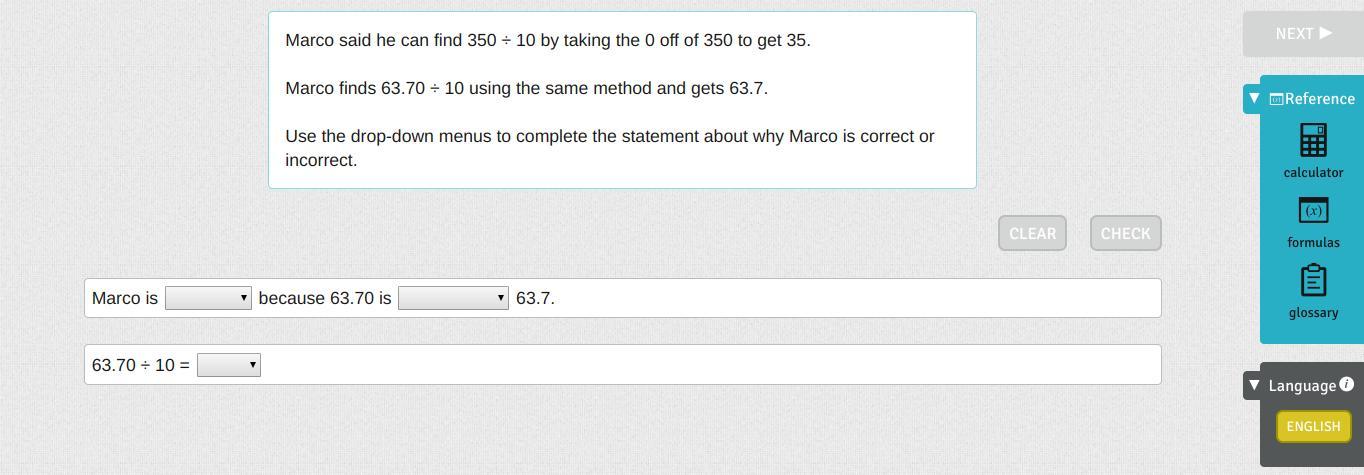The image size is (1364, 475).
Task: Collapse the Language panel triangle
Action: tap(1254, 385)
